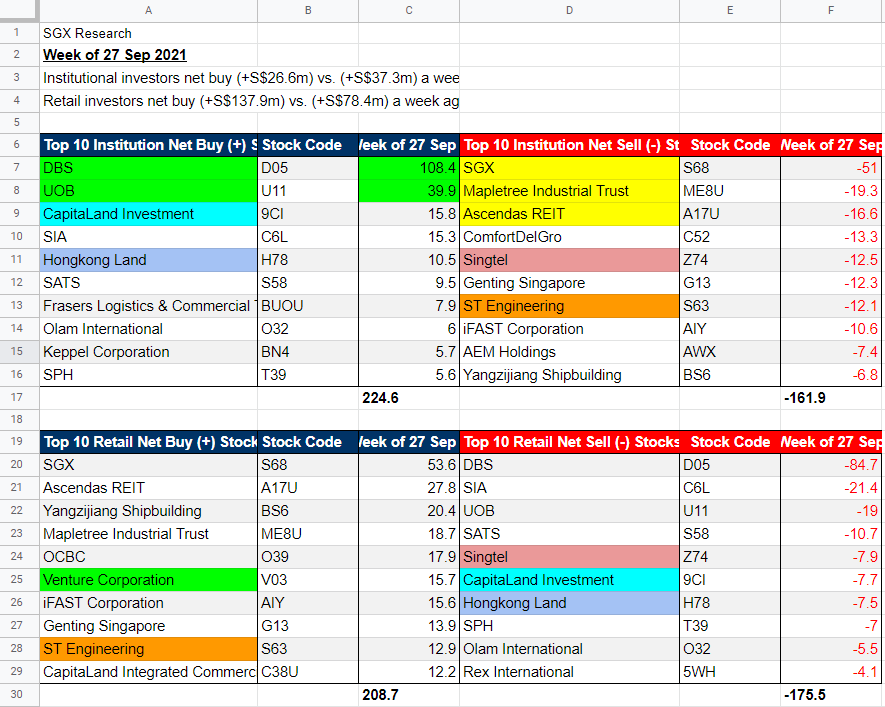Click the Keppel Corporation cell
Viewport: 885px width, 707px height.
click(x=148, y=352)
